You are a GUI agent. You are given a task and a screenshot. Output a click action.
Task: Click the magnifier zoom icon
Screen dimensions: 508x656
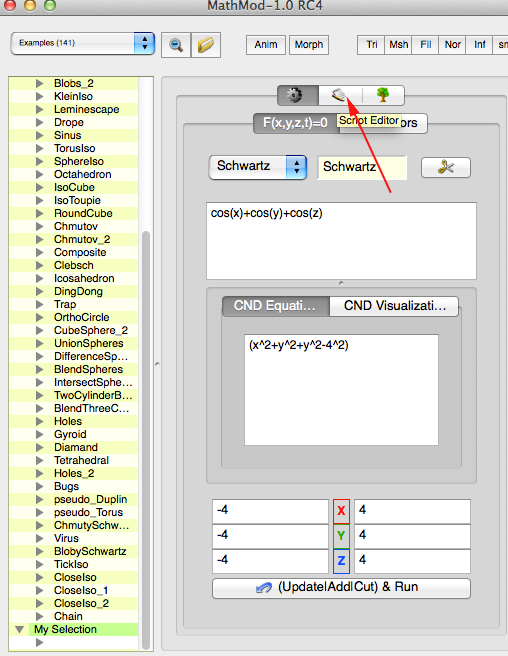tap(176, 45)
